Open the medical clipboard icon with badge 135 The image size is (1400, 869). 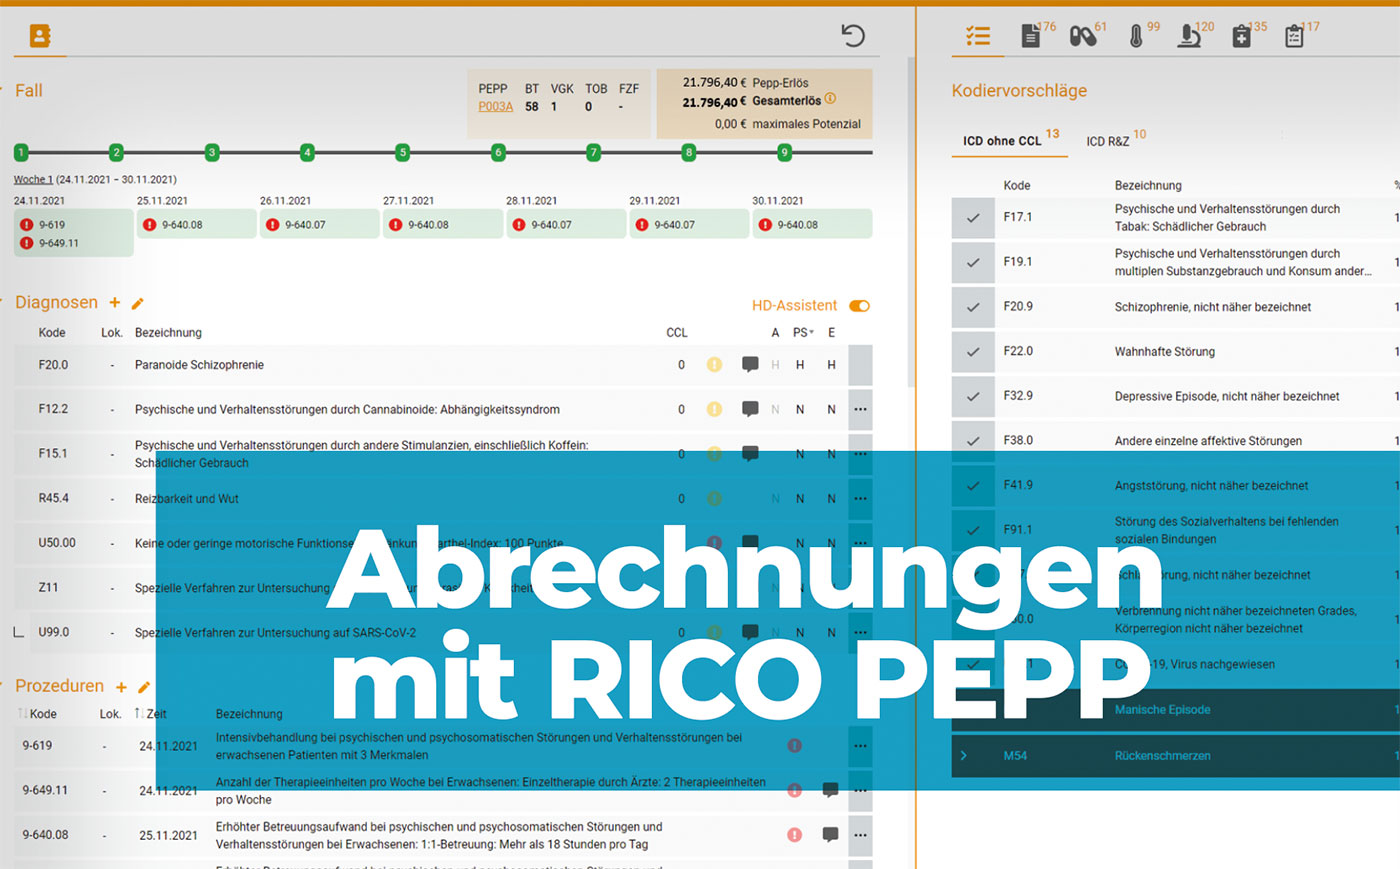(1241, 37)
